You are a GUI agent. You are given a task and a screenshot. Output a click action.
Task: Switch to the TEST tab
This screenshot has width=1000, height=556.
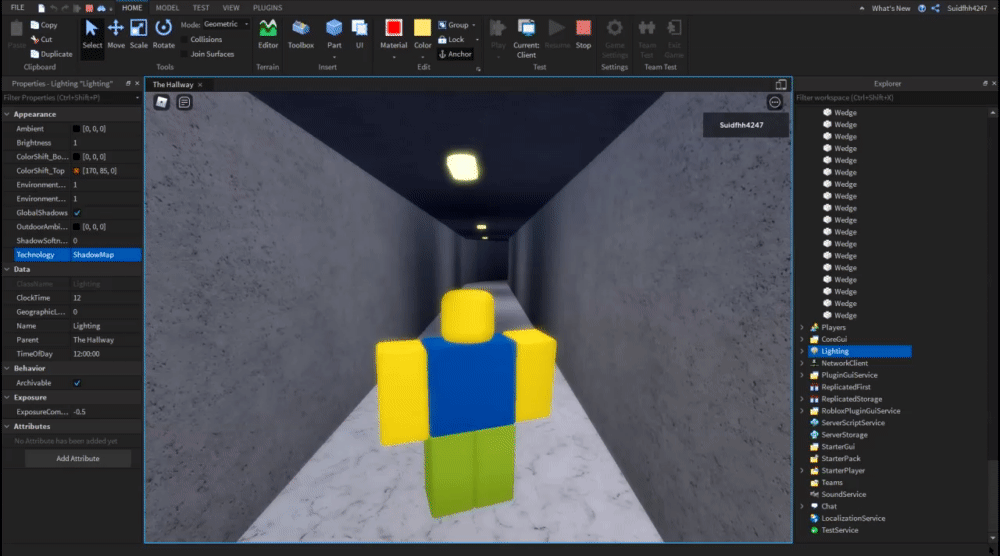click(201, 8)
